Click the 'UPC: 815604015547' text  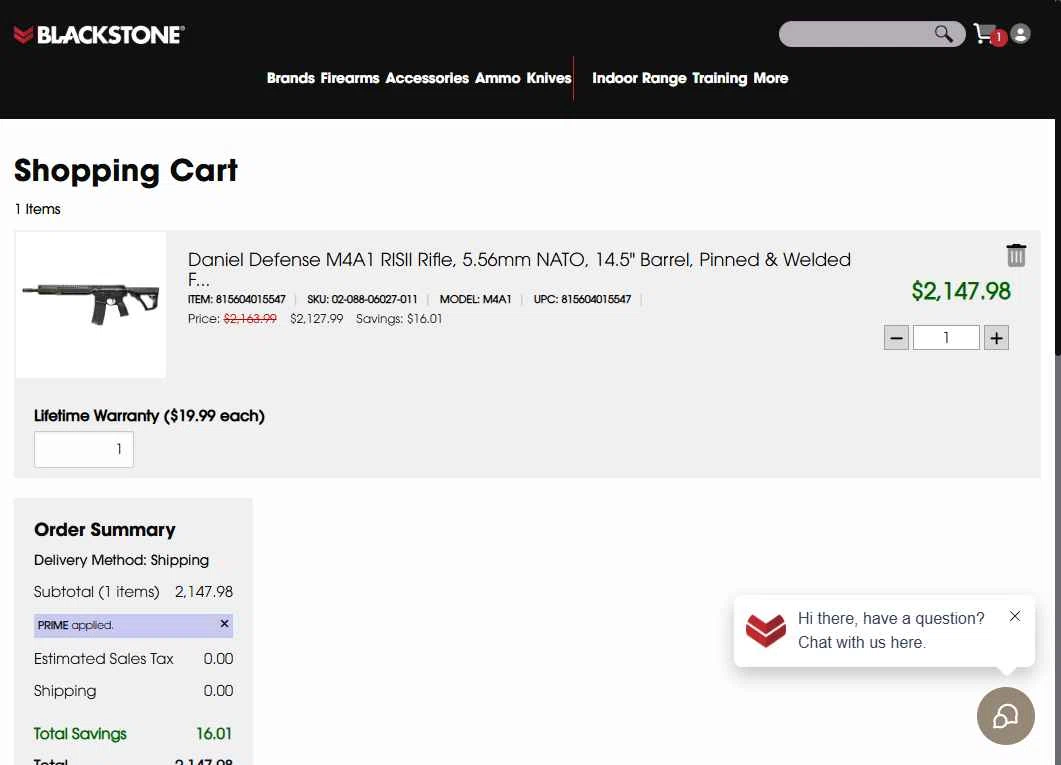pos(582,299)
